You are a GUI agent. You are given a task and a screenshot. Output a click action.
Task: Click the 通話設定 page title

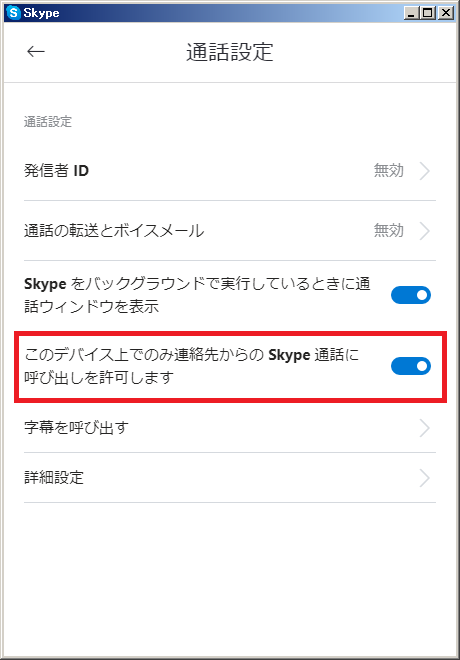point(230,52)
